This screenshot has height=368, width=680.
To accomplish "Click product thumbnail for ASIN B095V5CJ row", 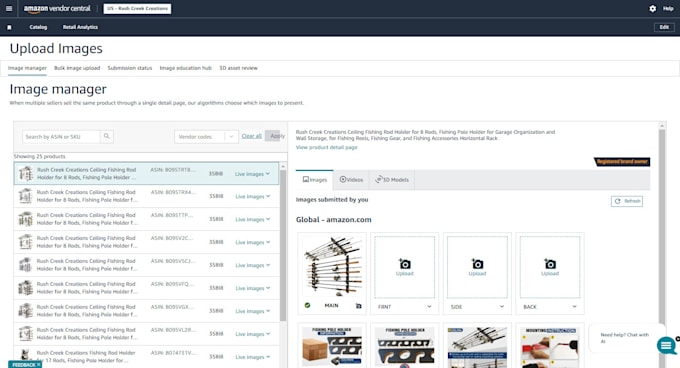I will pyautogui.click(x=26, y=265).
